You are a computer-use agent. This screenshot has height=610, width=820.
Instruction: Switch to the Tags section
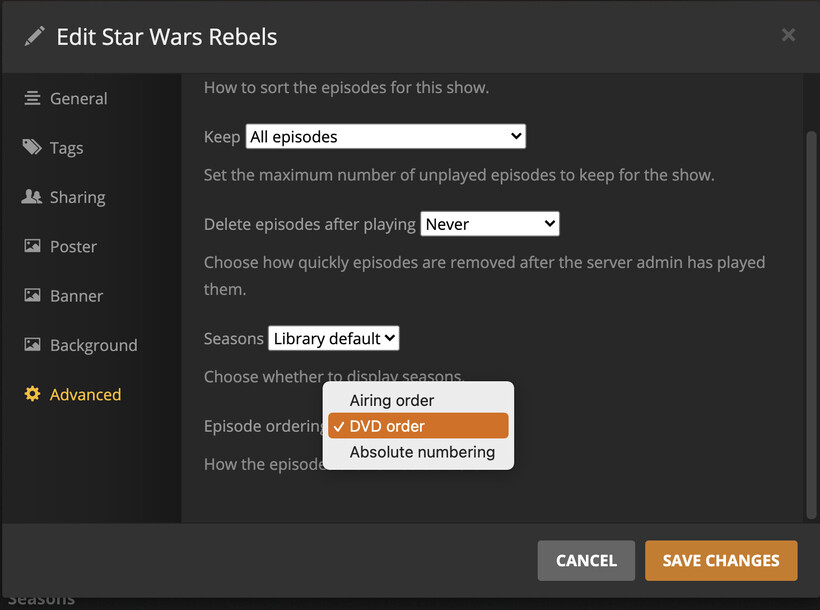click(66, 148)
